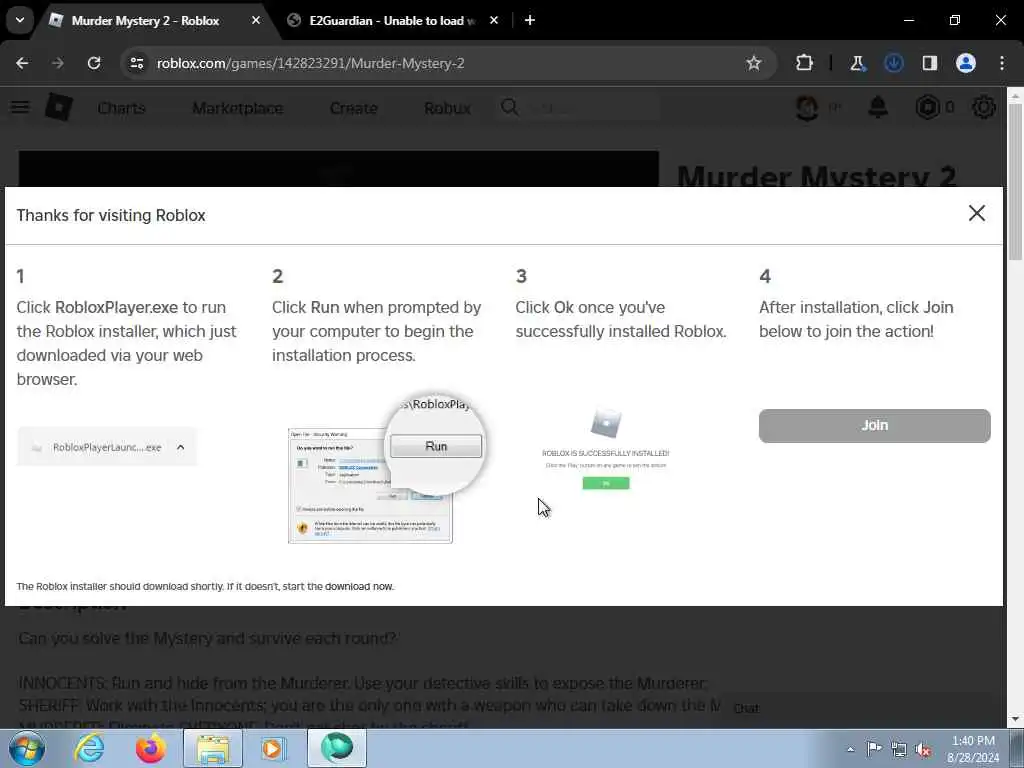Open the network tray icon
Screen dimensions: 1024x768
(x=899, y=749)
